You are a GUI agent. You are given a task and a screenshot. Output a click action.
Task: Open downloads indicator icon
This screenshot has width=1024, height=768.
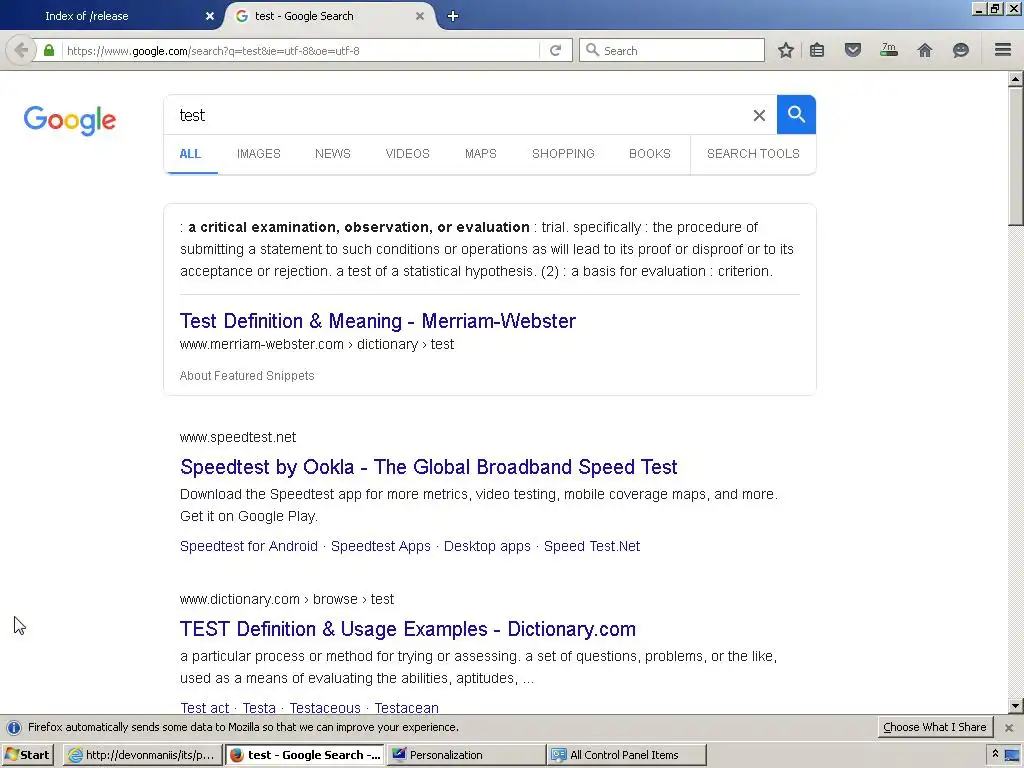[889, 50]
